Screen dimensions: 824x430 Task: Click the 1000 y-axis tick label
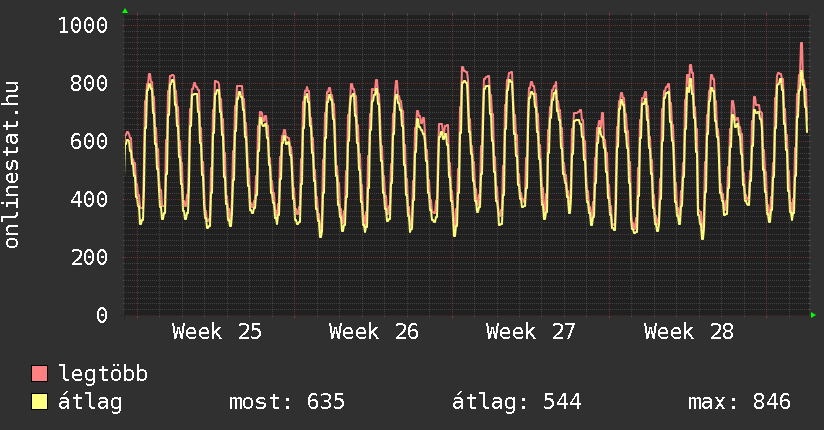(x=83, y=25)
